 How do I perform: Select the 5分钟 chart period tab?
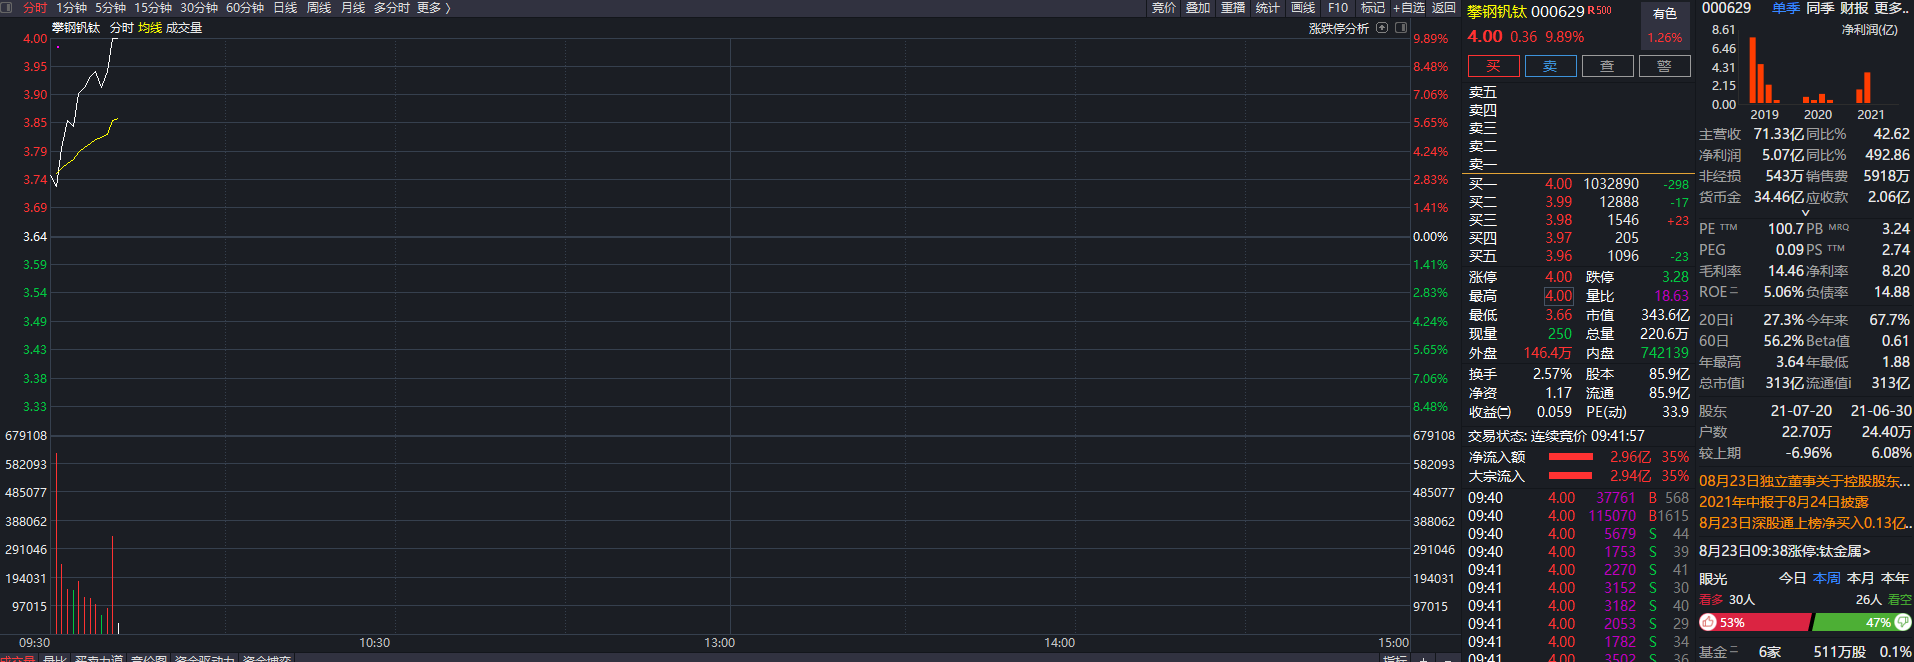point(110,8)
